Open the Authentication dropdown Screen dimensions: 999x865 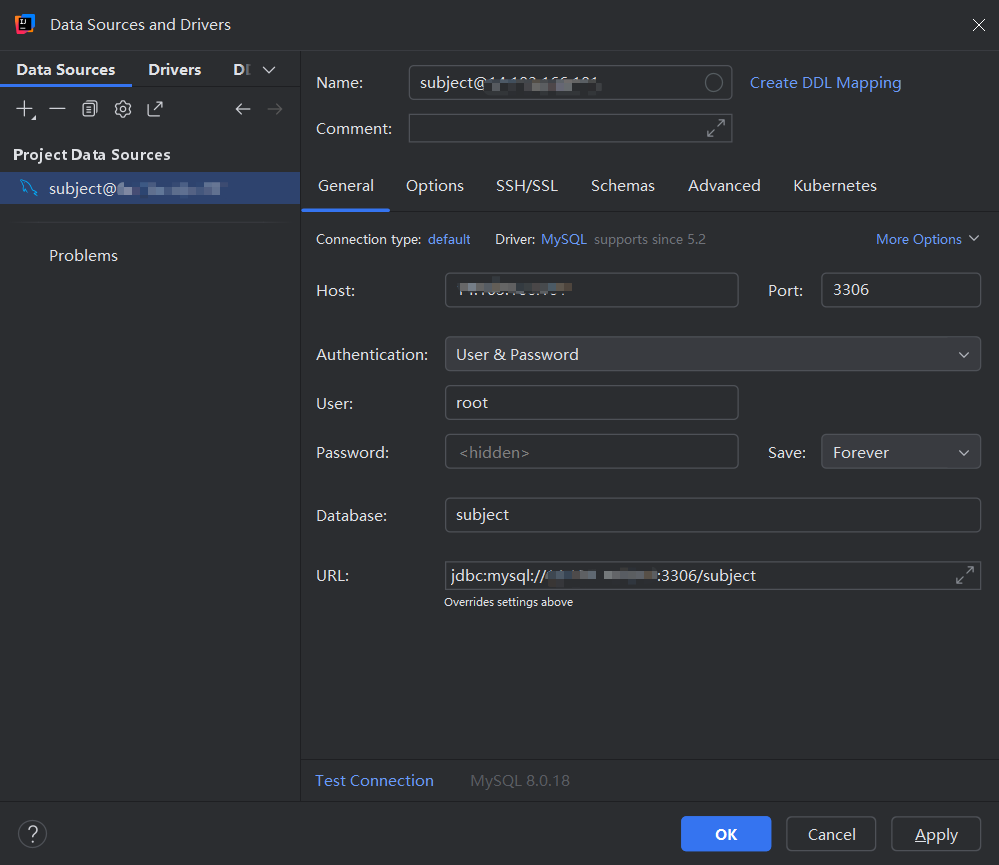pyautogui.click(x=712, y=353)
